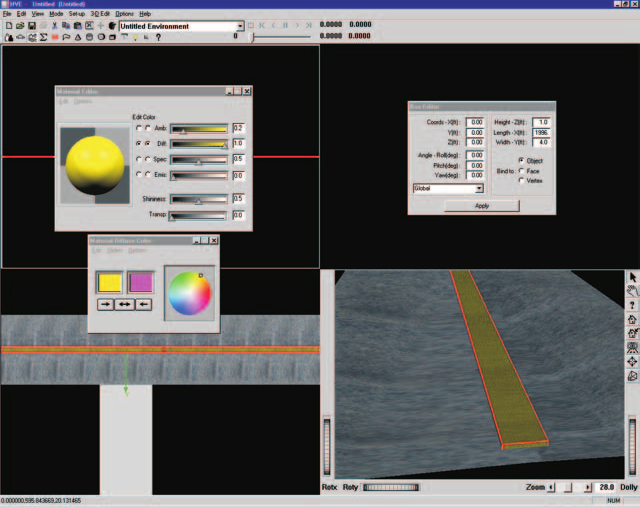Select the arrow pointer tool in 3D viewer
This screenshot has width=640, height=507.
(633, 277)
